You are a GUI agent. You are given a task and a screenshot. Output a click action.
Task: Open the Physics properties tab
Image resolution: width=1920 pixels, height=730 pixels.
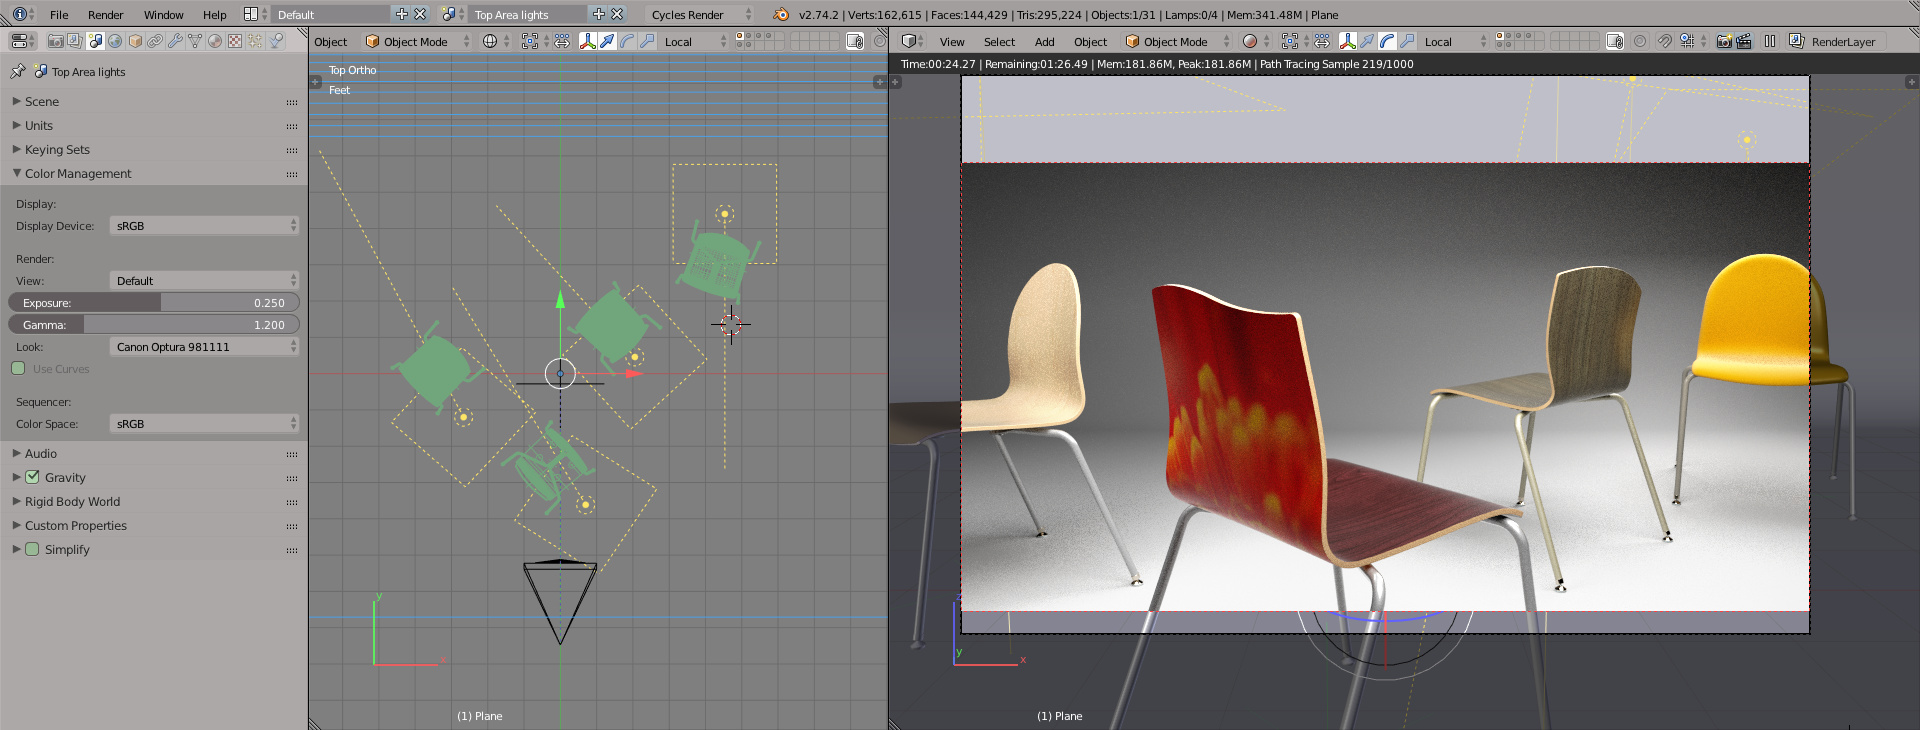point(276,41)
